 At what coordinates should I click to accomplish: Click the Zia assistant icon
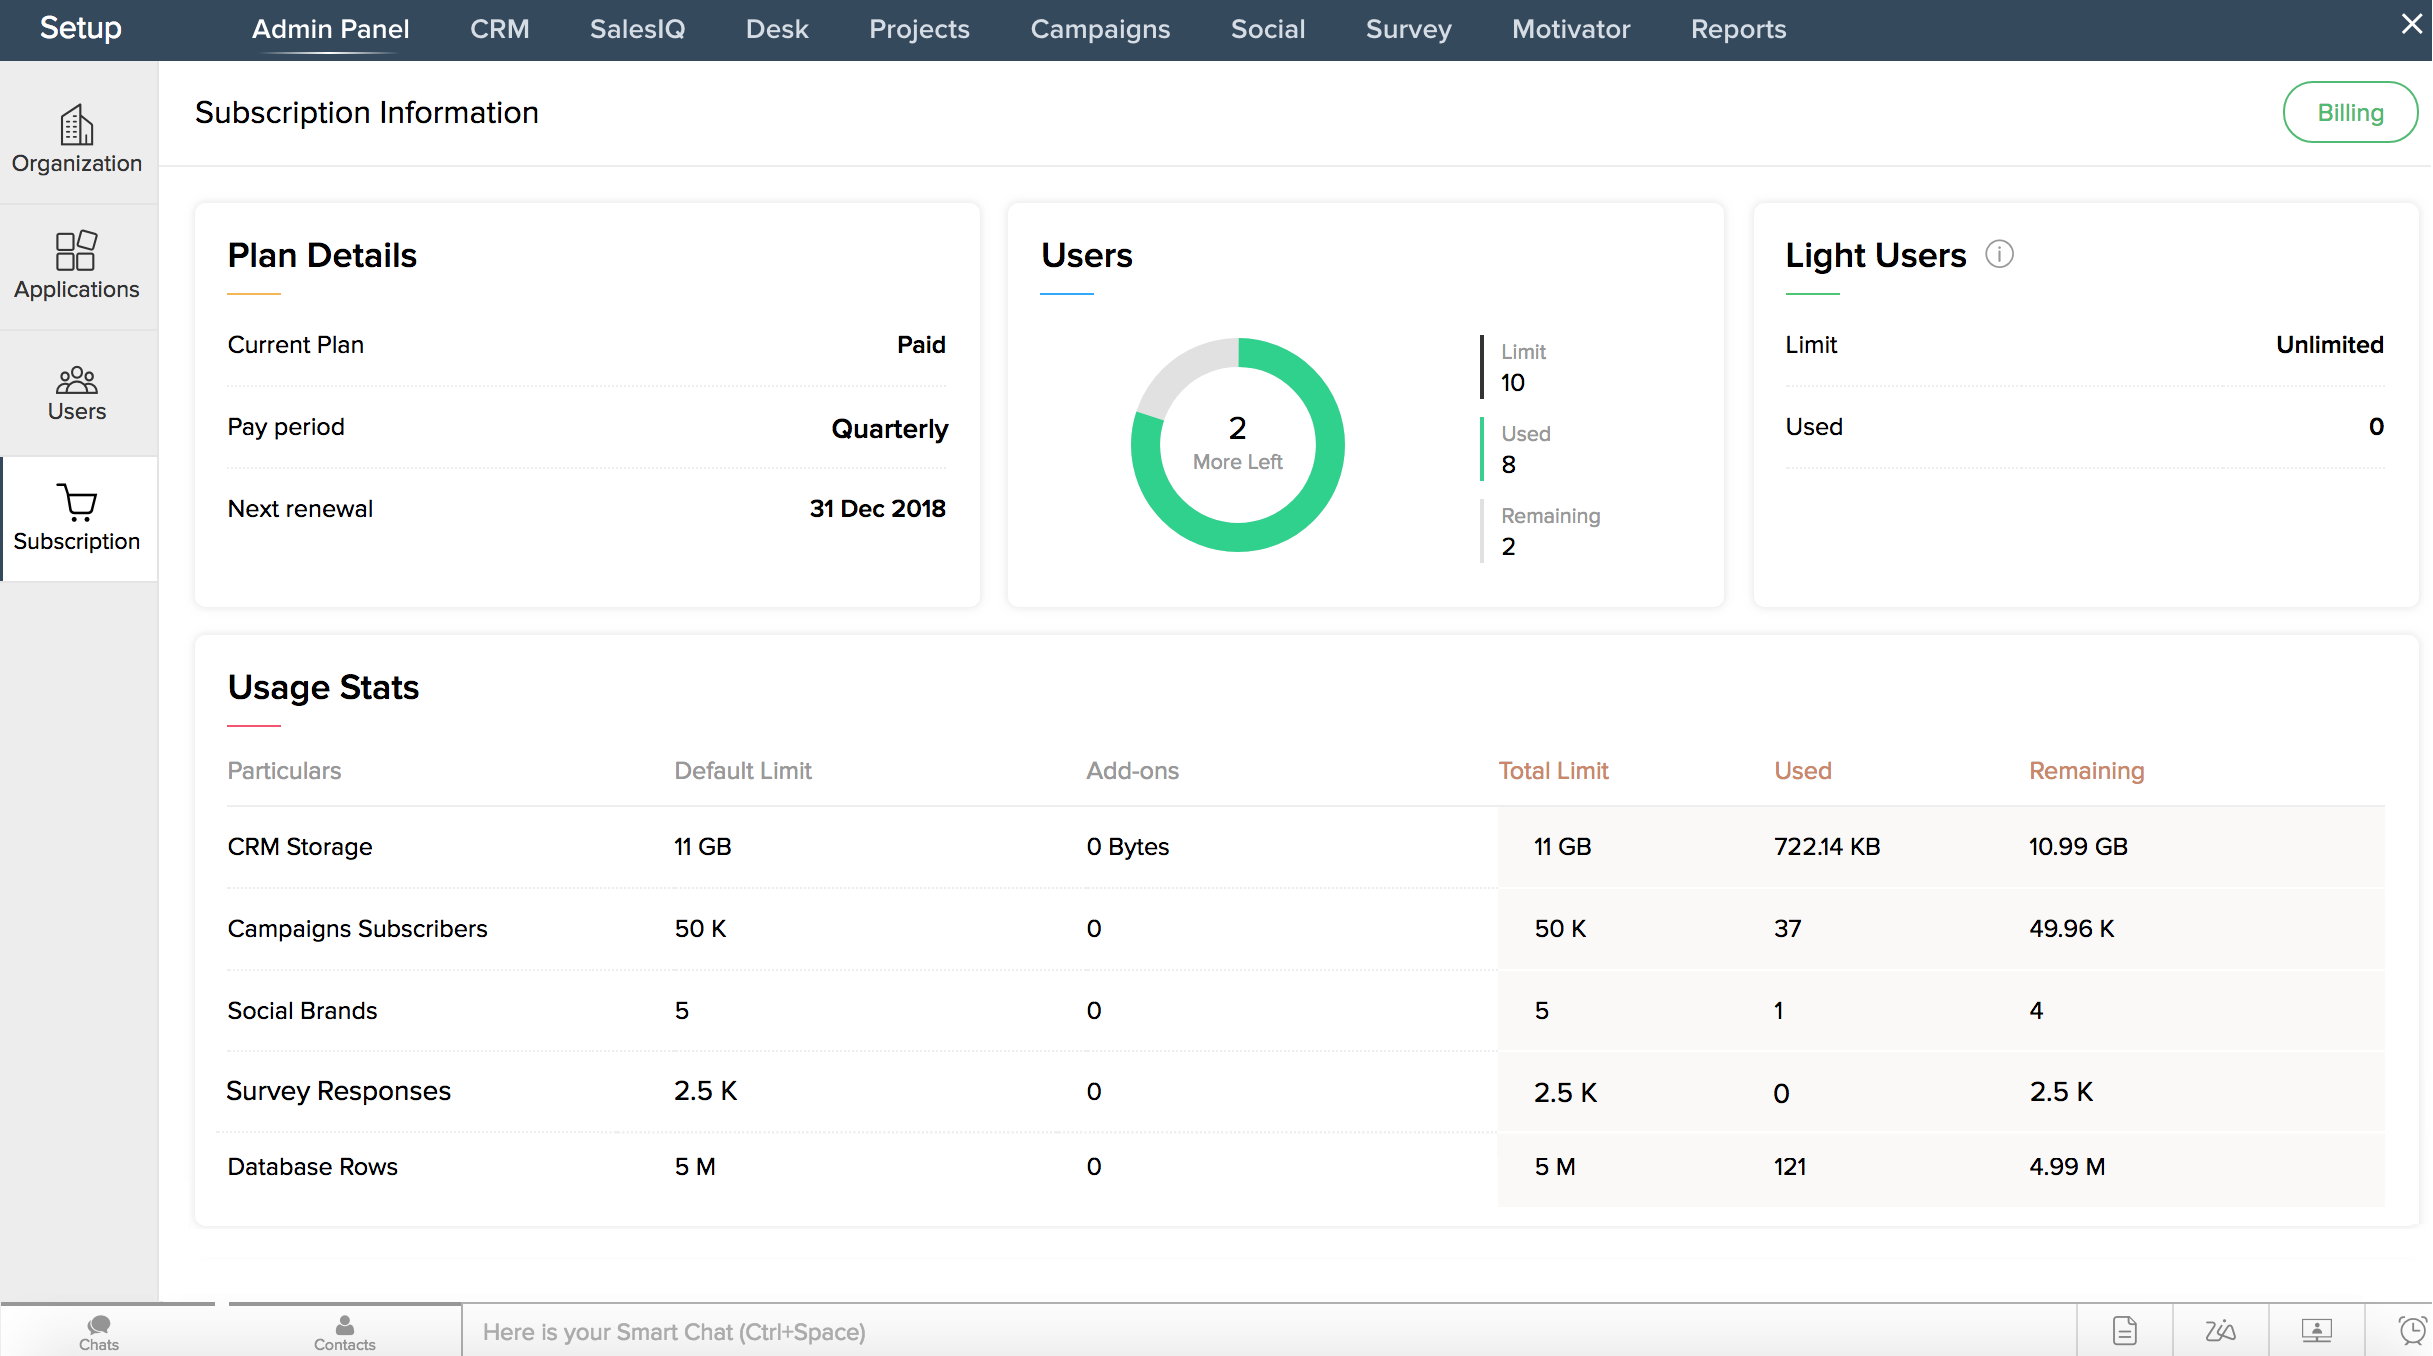[x=2220, y=1331]
